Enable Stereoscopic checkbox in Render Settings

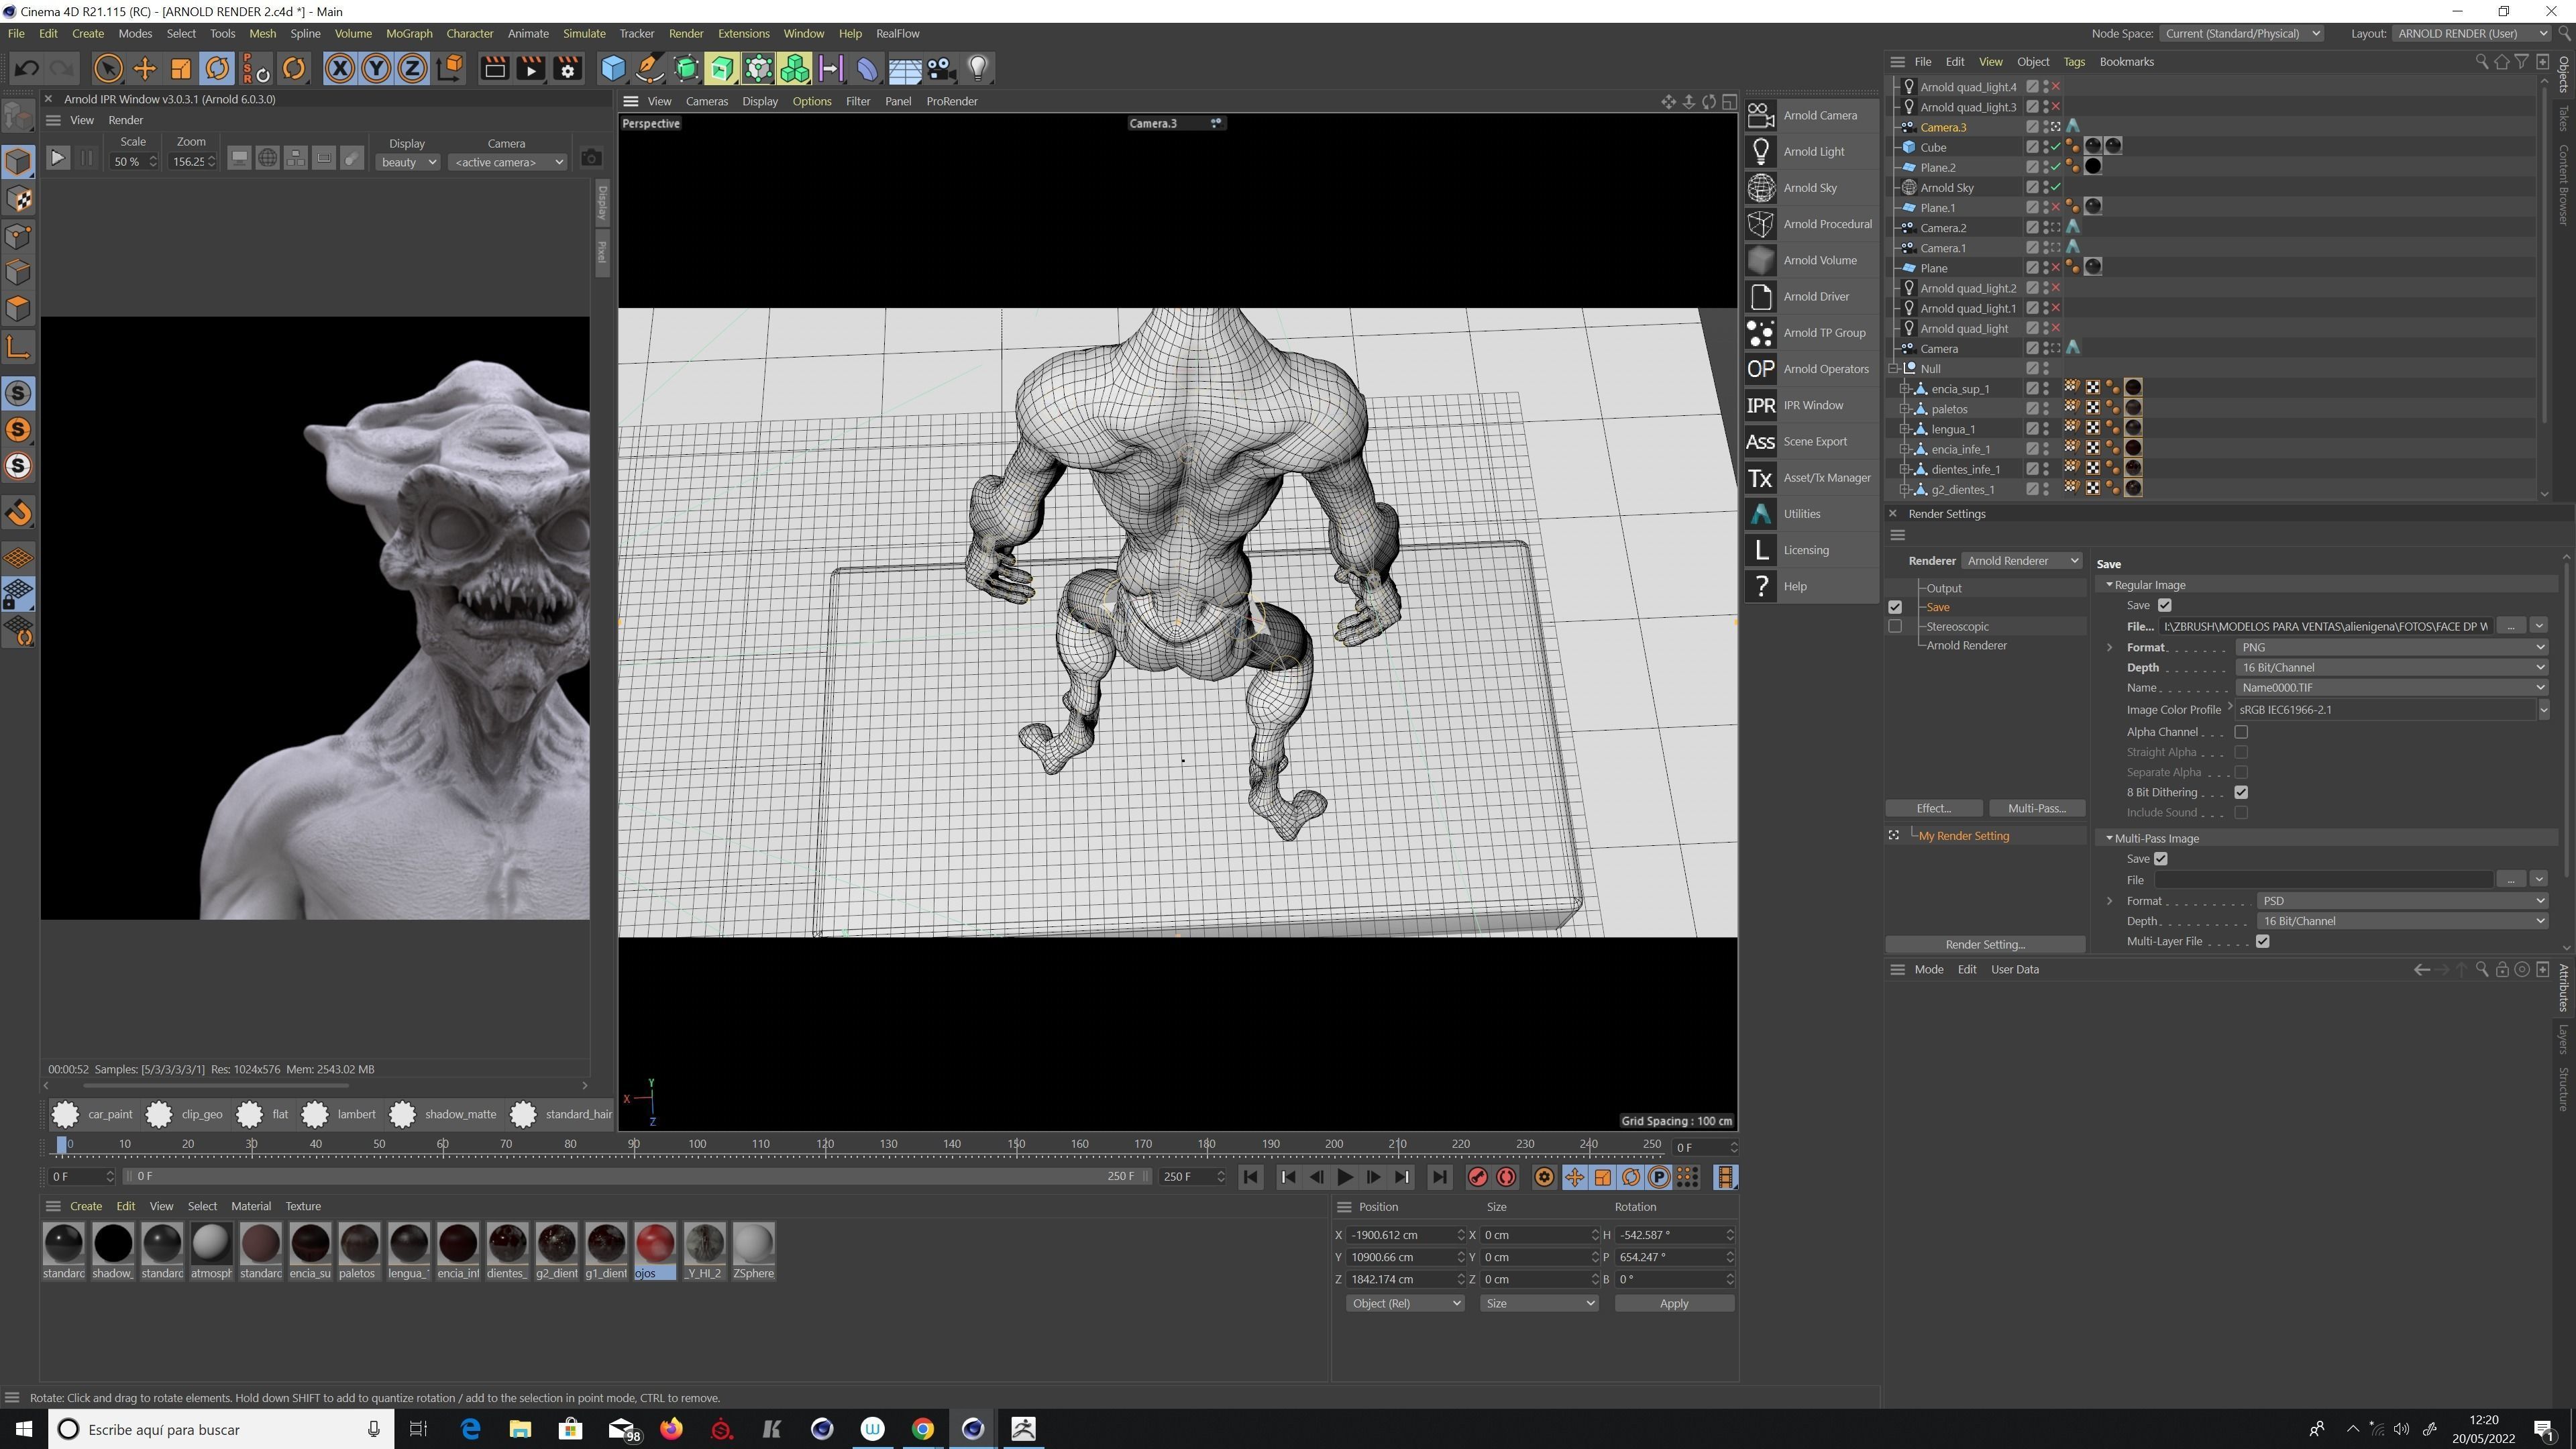(x=1894, y=626)
